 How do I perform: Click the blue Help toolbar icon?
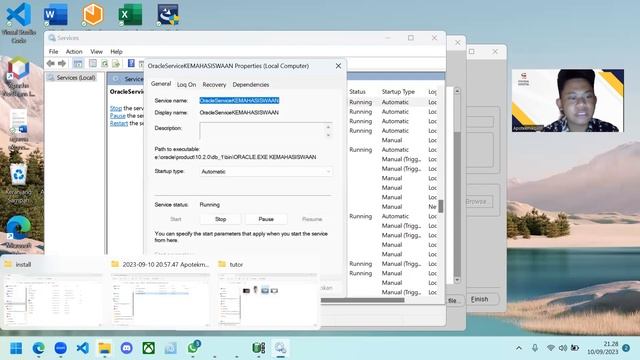click(131, 63)
